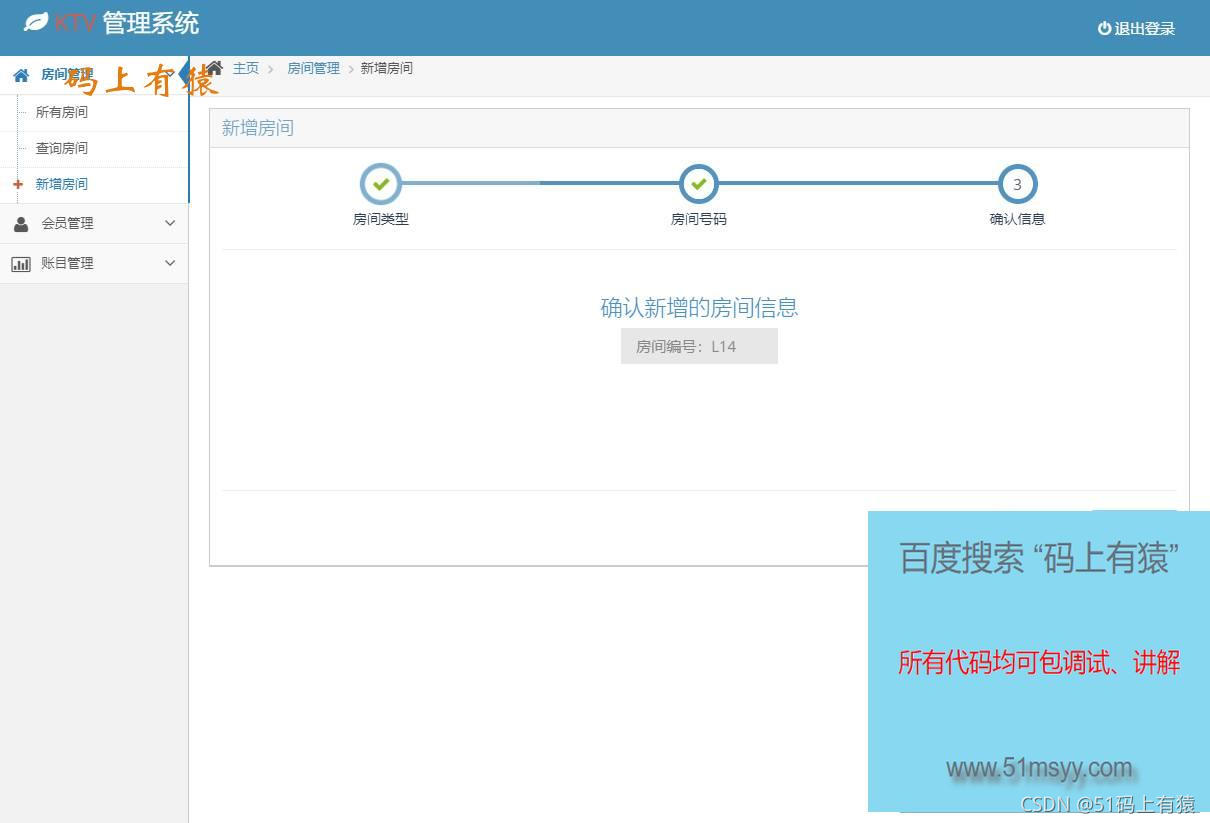Expand 会员管理 with its chevron arrow
Screen dimensions: 1210x823
coord(170,223)
